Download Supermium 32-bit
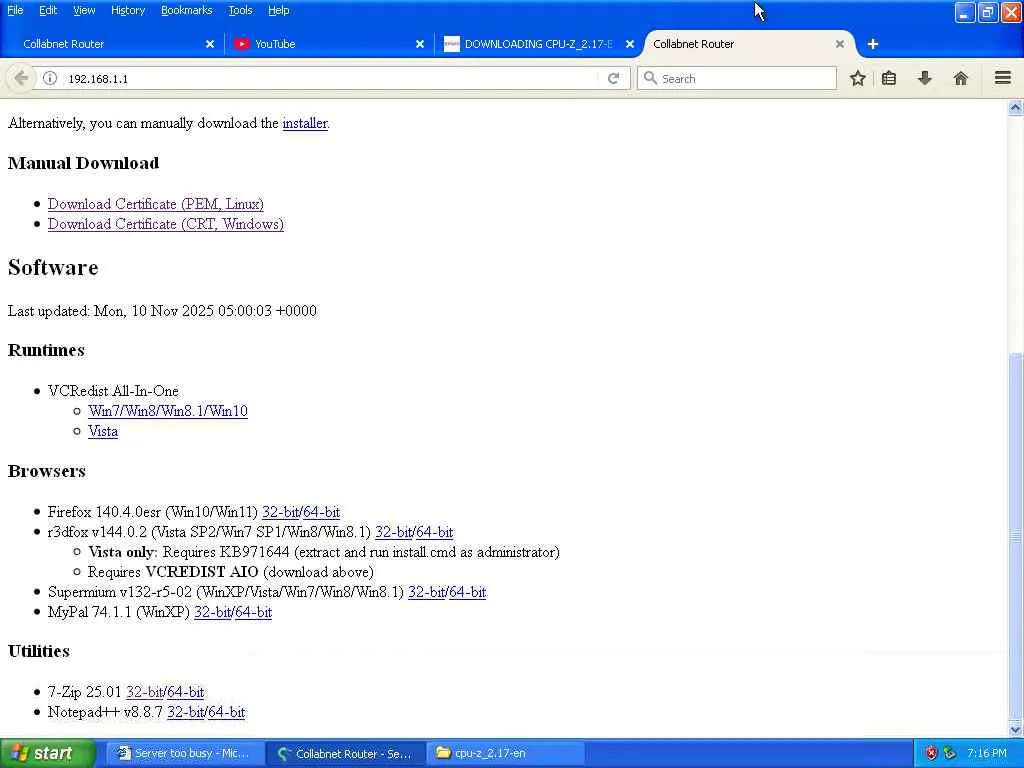Image resolution: width=1024 pixels, height=768 pixels. [x=426, y=592]
